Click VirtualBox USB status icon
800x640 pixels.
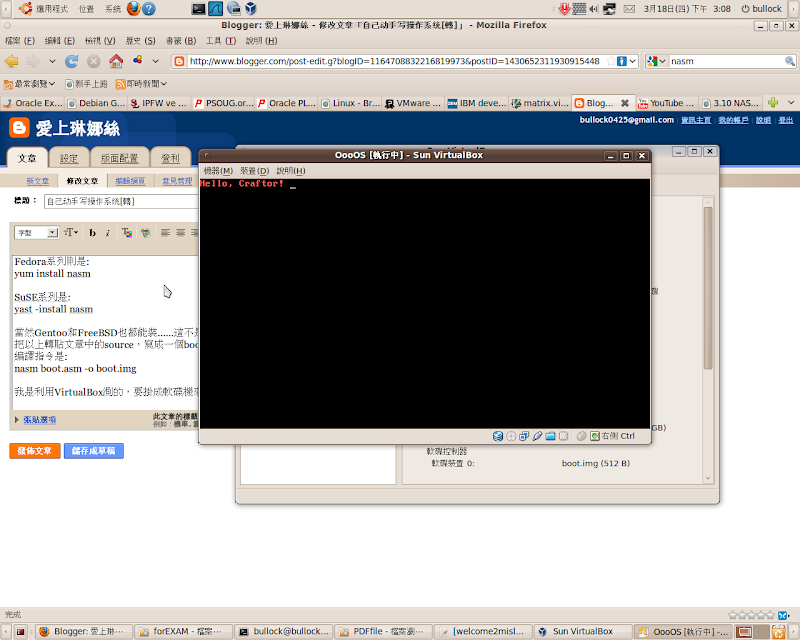[x=537, y=436]
